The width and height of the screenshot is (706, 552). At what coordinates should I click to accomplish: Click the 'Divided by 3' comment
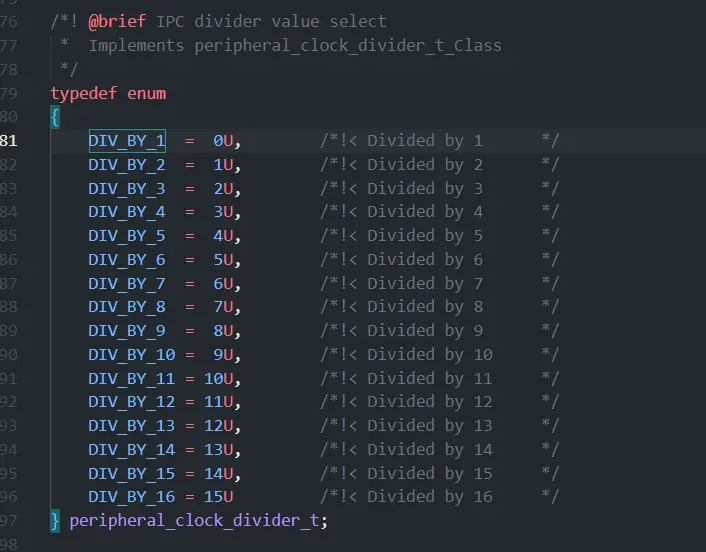point(425,188)
